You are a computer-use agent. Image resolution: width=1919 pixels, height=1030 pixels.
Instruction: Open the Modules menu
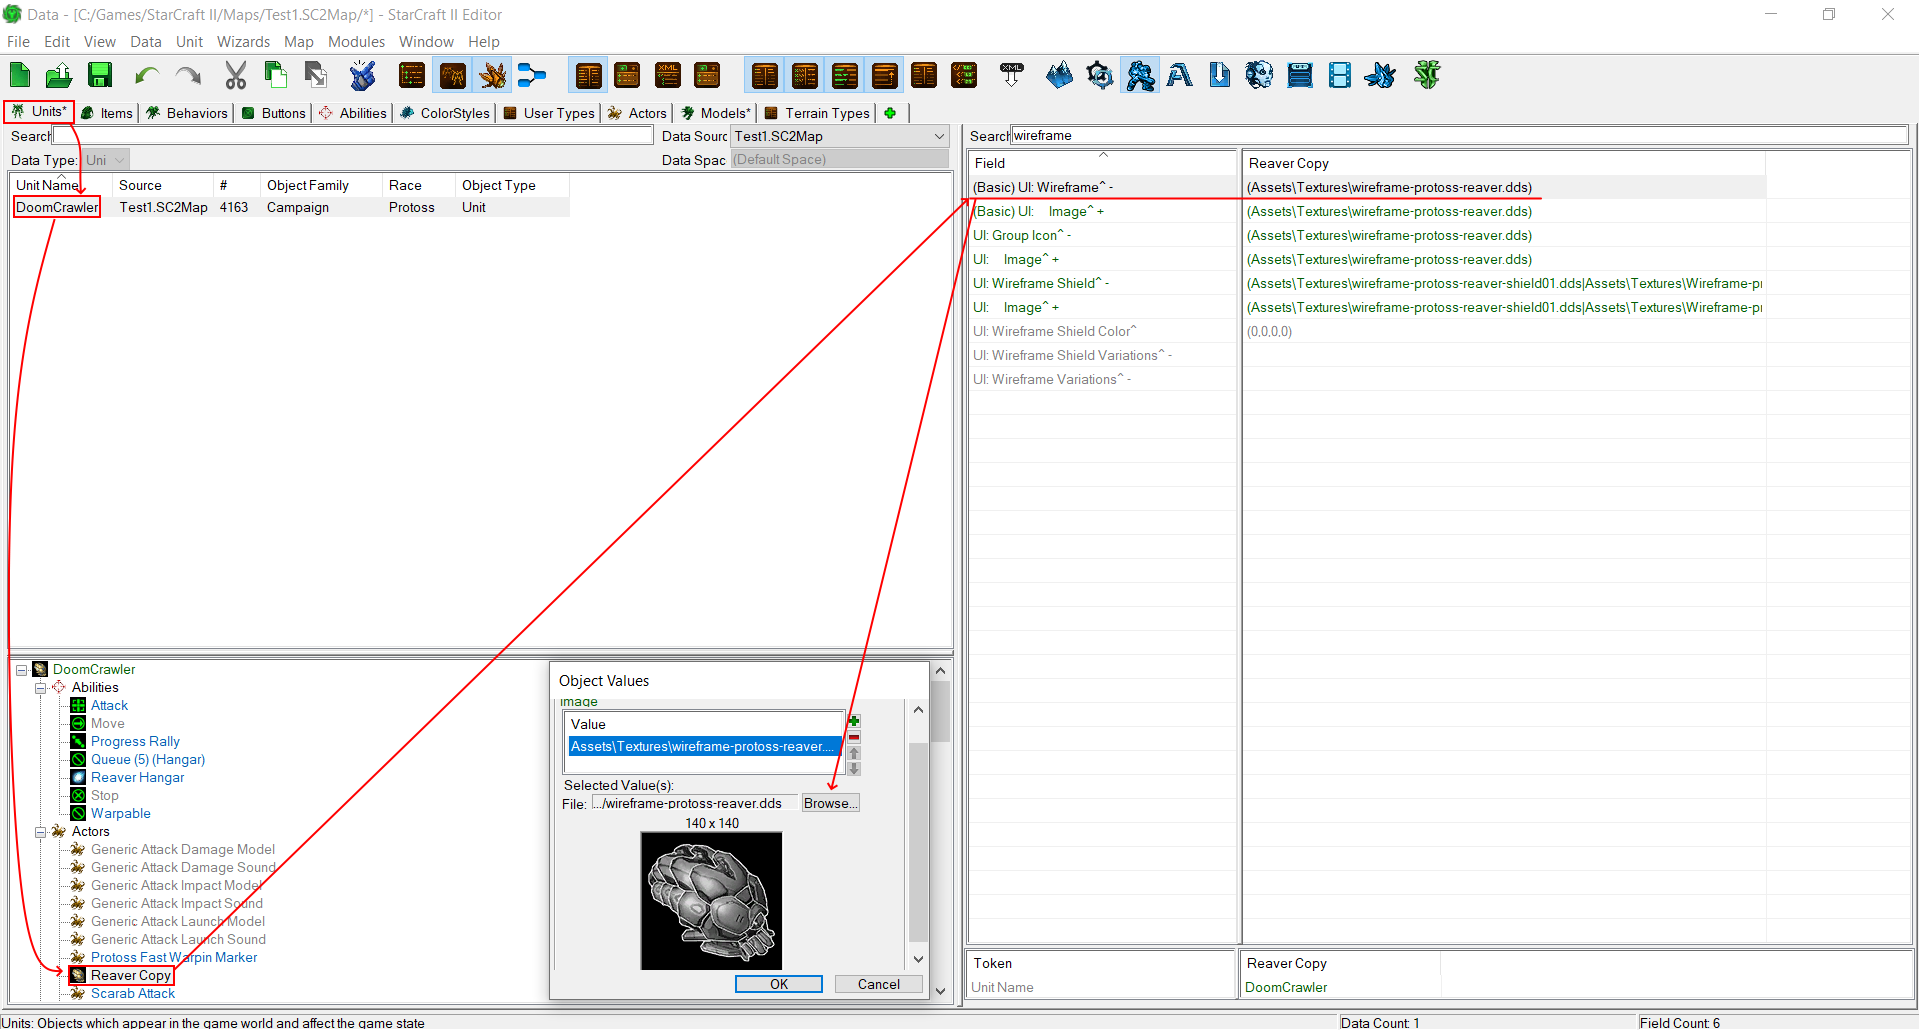[x=356, y=42]
